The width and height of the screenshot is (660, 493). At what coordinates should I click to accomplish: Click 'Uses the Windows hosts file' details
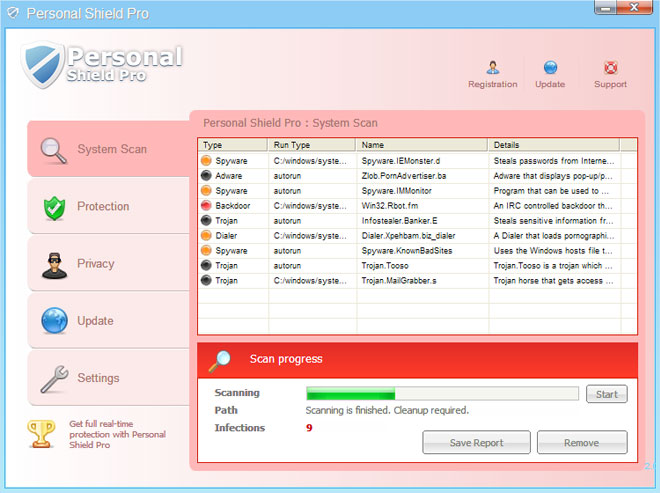[553, 250]
